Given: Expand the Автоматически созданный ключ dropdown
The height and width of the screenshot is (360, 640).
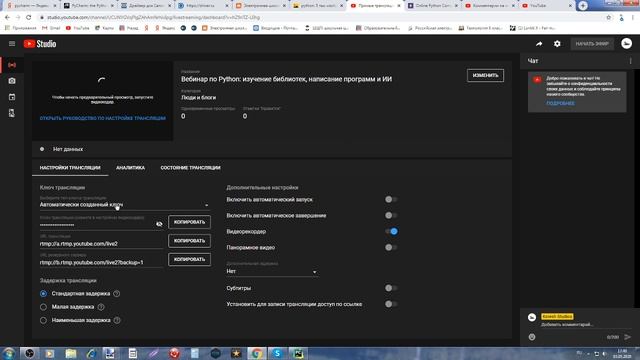Looking at the screenshot, I should (124, 204).
